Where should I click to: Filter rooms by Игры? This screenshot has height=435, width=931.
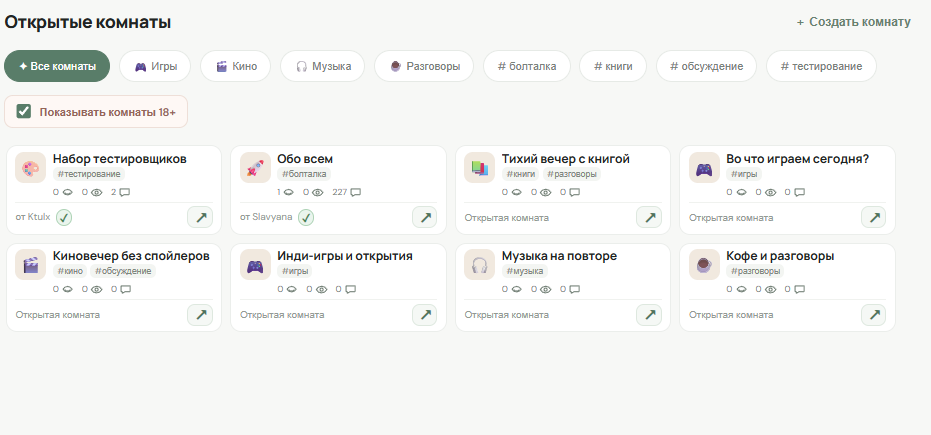(x=155, y=66)
